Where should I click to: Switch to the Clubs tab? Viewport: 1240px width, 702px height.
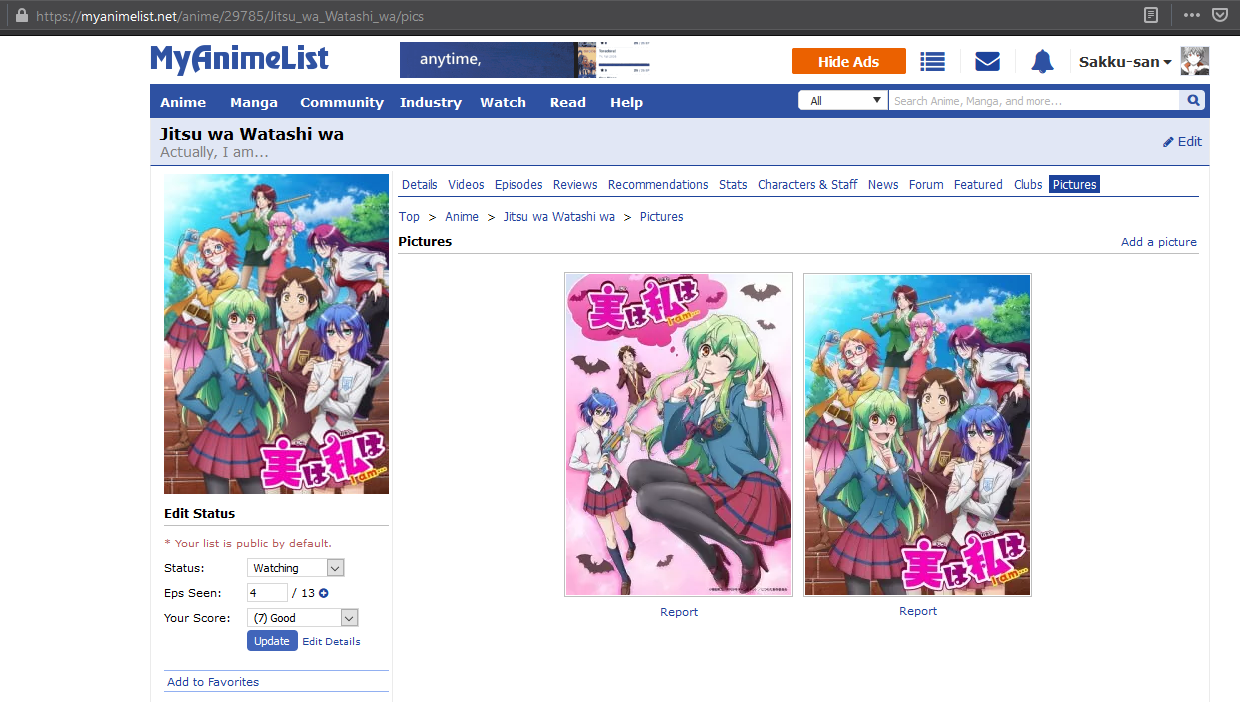[1028, 184]
